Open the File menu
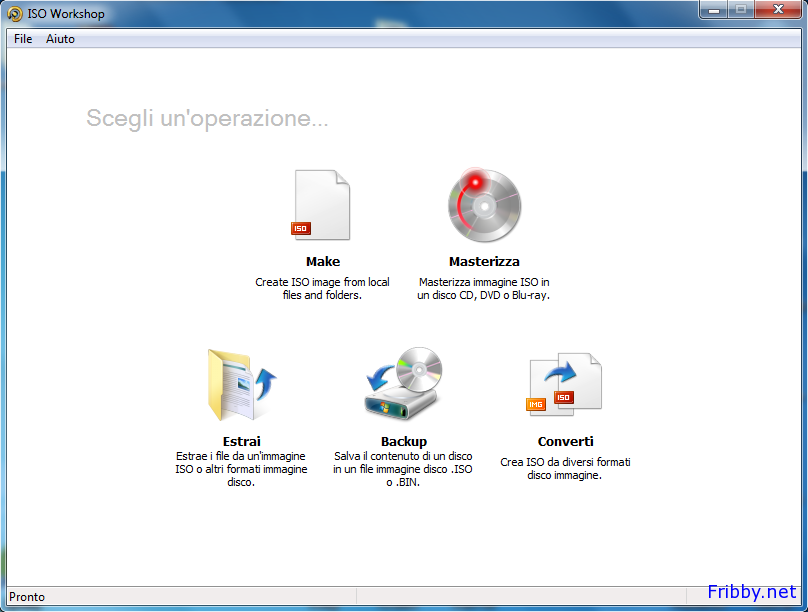 (23, 39)
